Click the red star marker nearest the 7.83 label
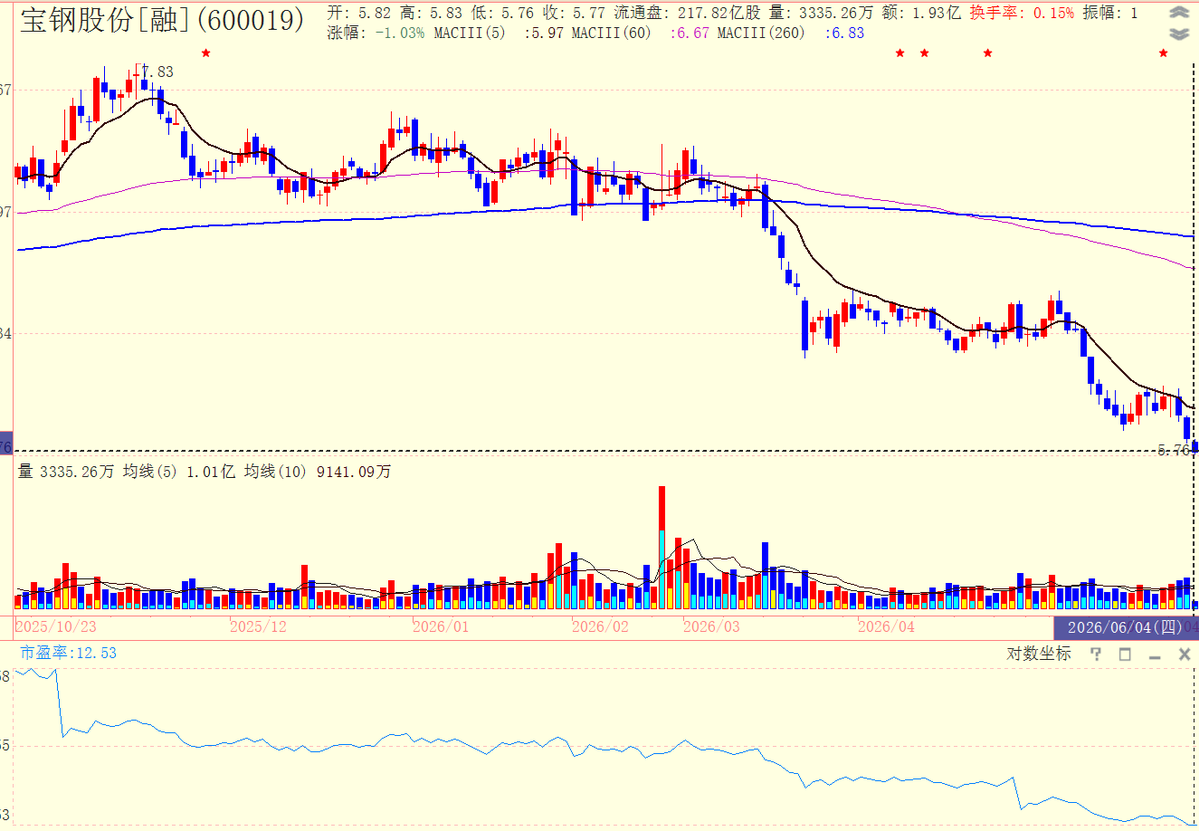The image size is (1199, 831). pos(205,53)
